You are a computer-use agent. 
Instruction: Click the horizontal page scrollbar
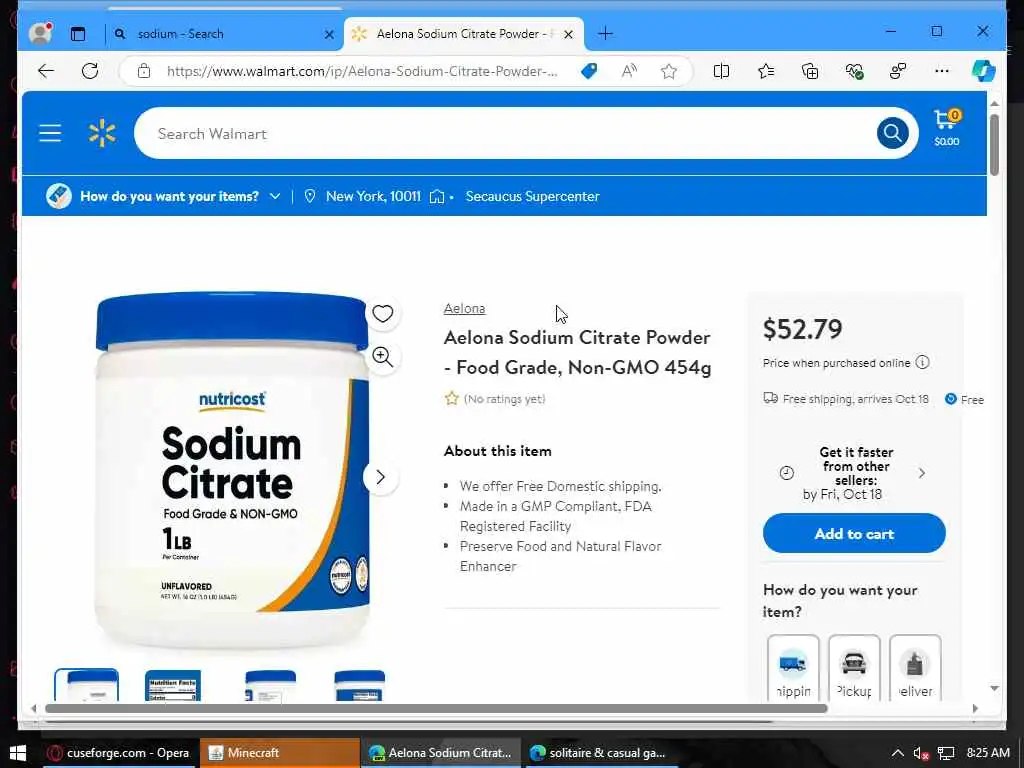(436, 709)
